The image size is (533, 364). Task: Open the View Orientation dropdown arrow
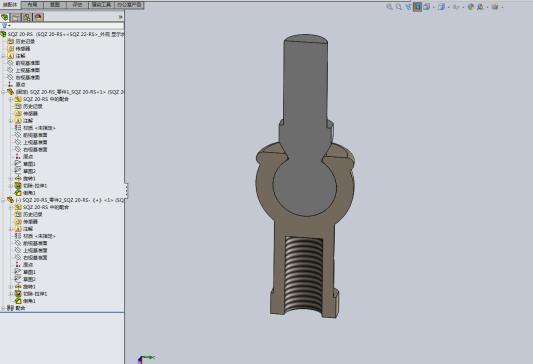(433, 7)
